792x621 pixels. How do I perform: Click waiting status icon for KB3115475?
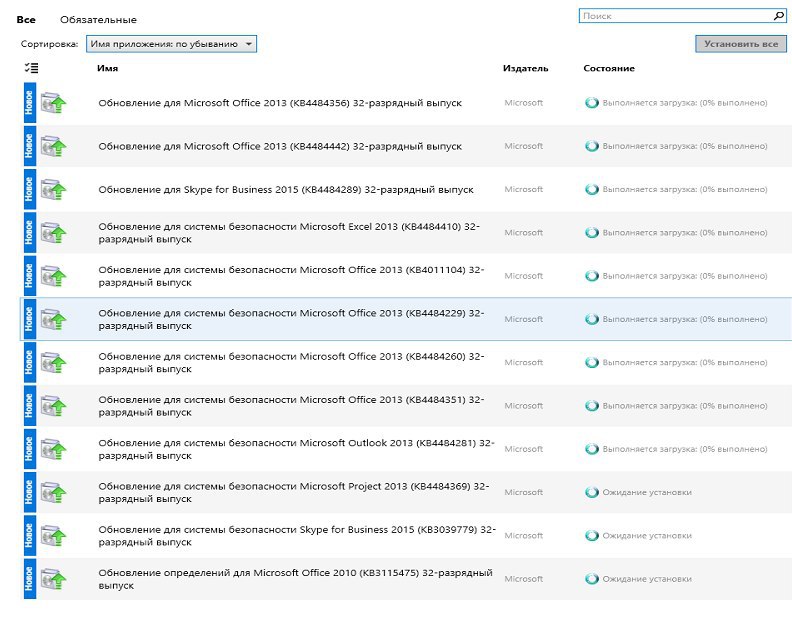[x=591, y=579]
